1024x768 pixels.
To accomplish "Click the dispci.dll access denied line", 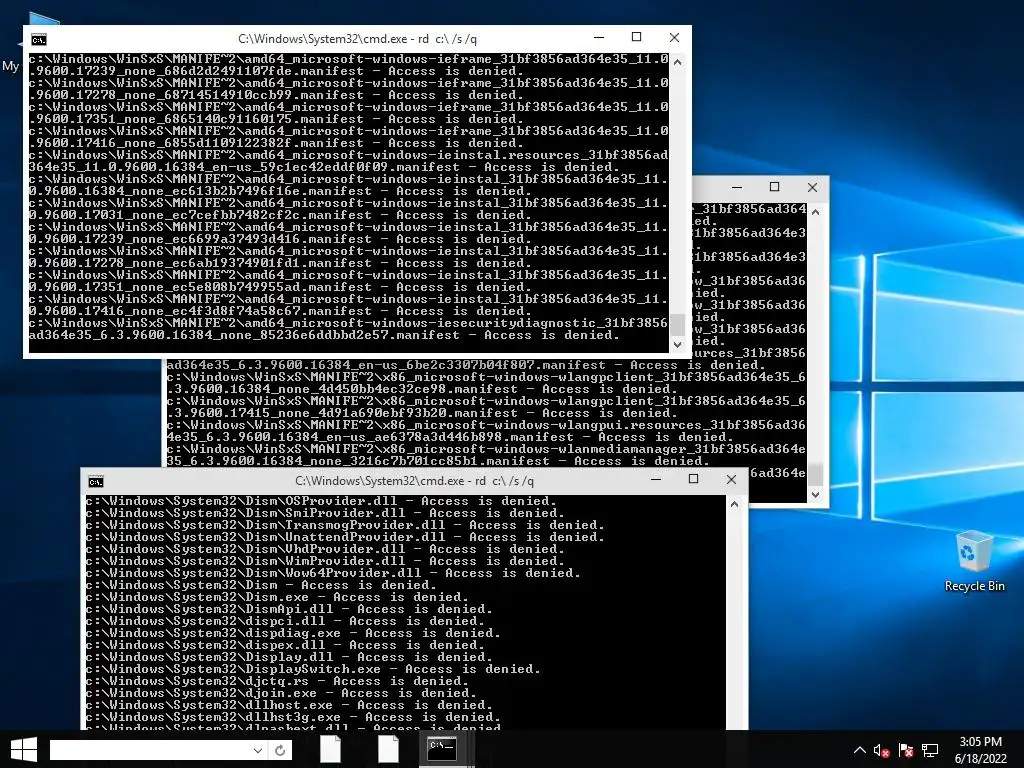I will pyautogui.click(x=285, y=621).
